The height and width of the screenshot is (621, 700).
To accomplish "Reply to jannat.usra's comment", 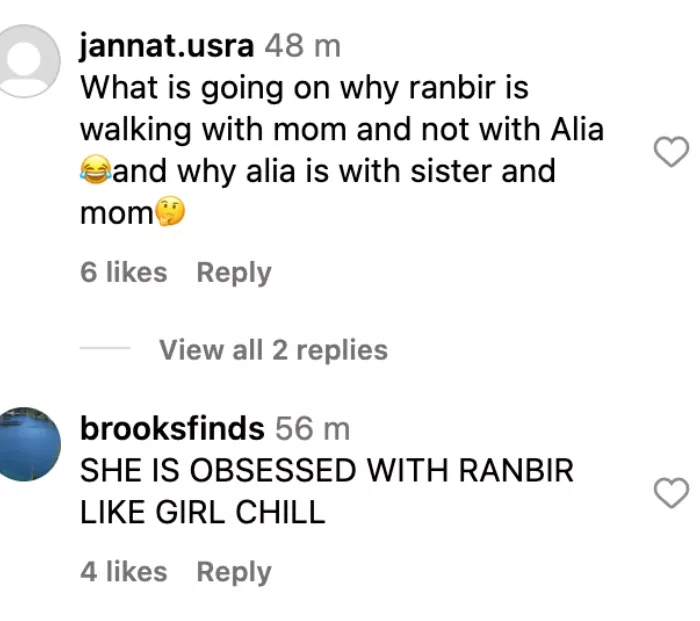I will point(234,273).
